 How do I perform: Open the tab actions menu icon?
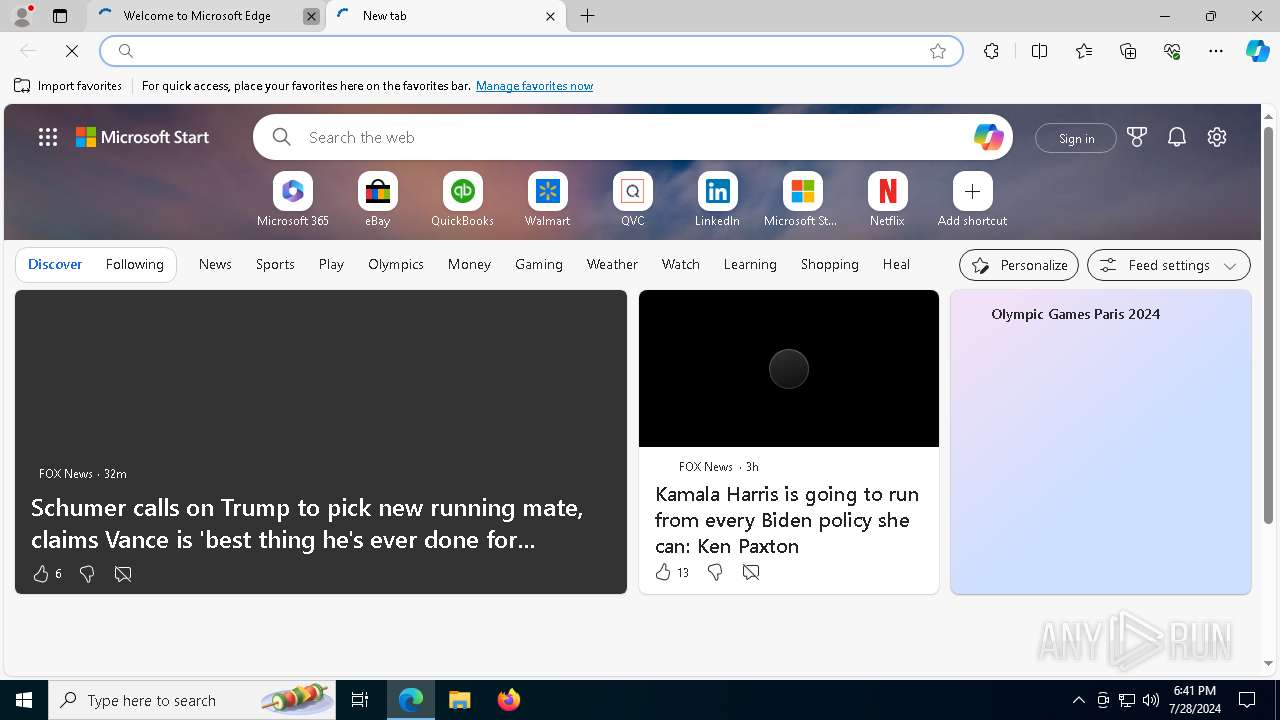pos(60,16)
